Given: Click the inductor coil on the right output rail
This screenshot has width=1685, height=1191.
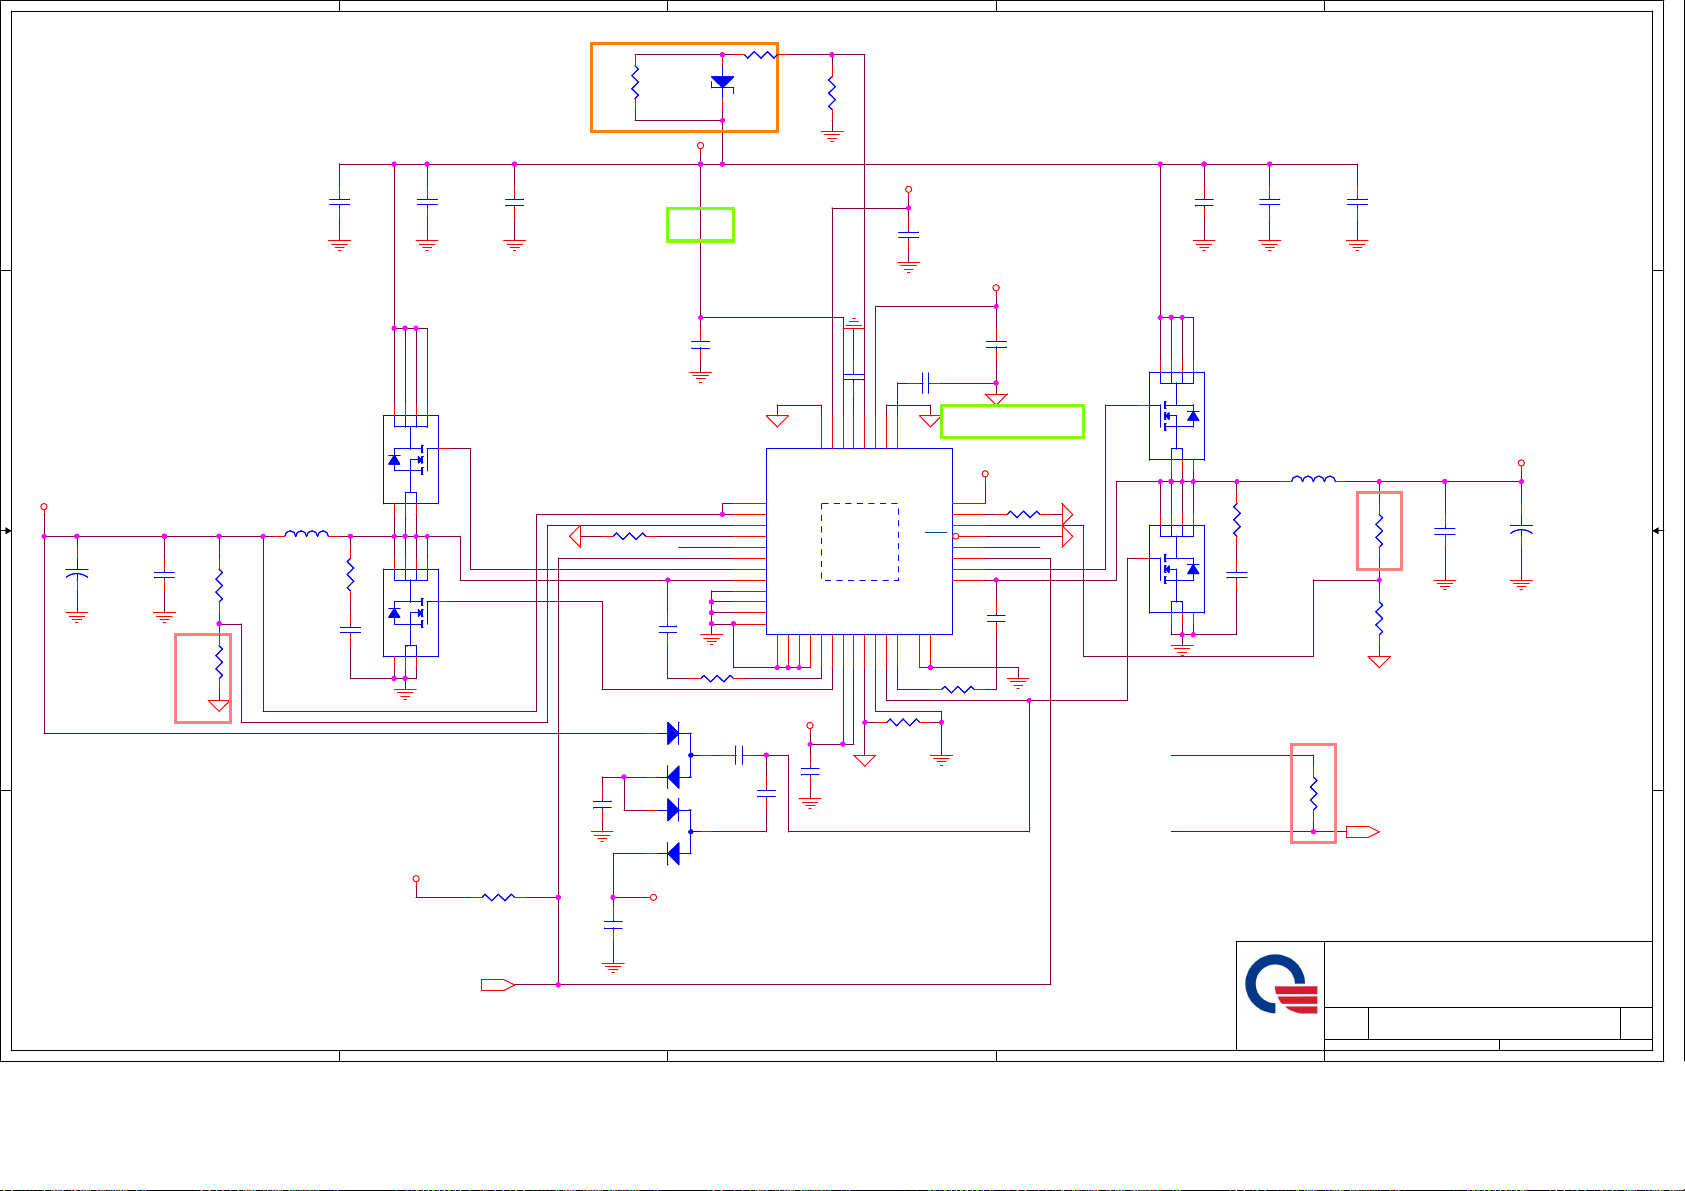Looking at the screenshot, I should click(x=1313, y=479).
